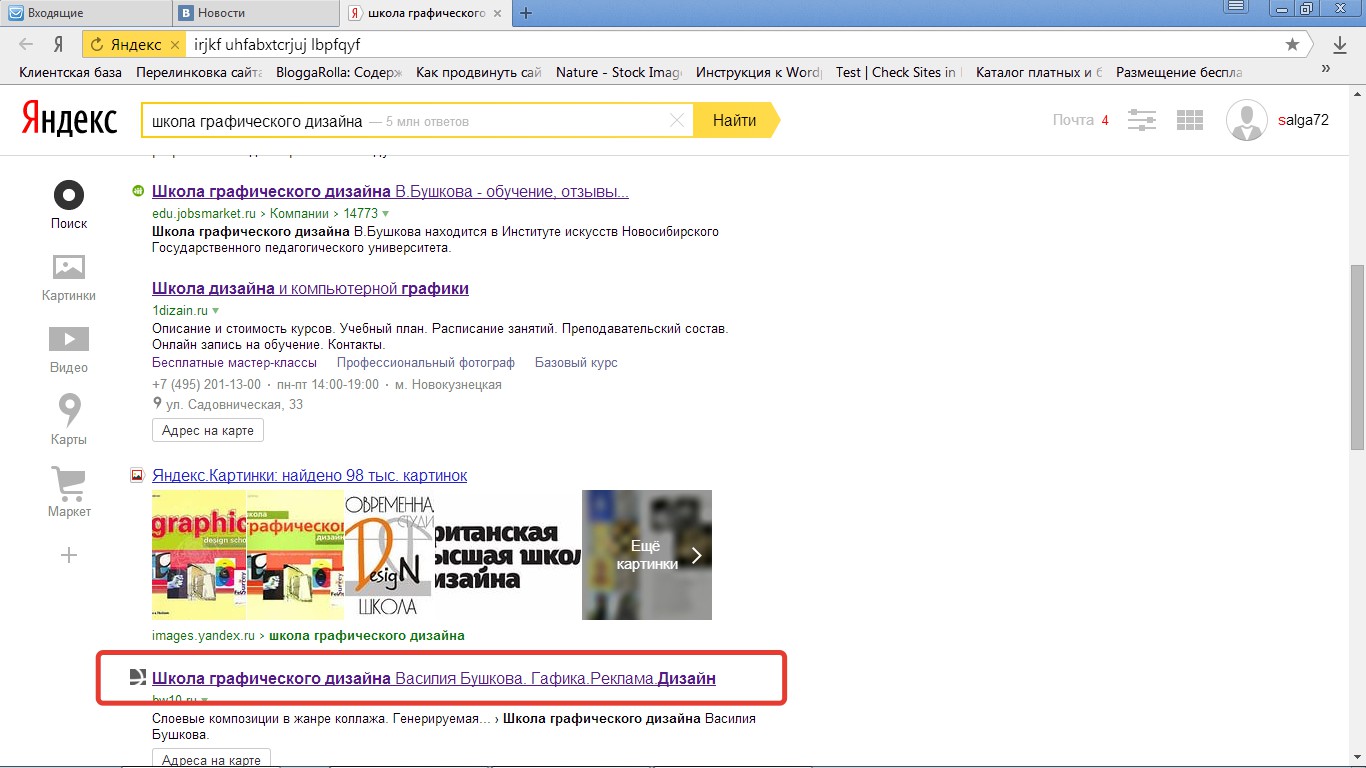Screen dimensions: 1366x768
Task: Open Маркет in the left sidebar
Action: click(69, 493)
